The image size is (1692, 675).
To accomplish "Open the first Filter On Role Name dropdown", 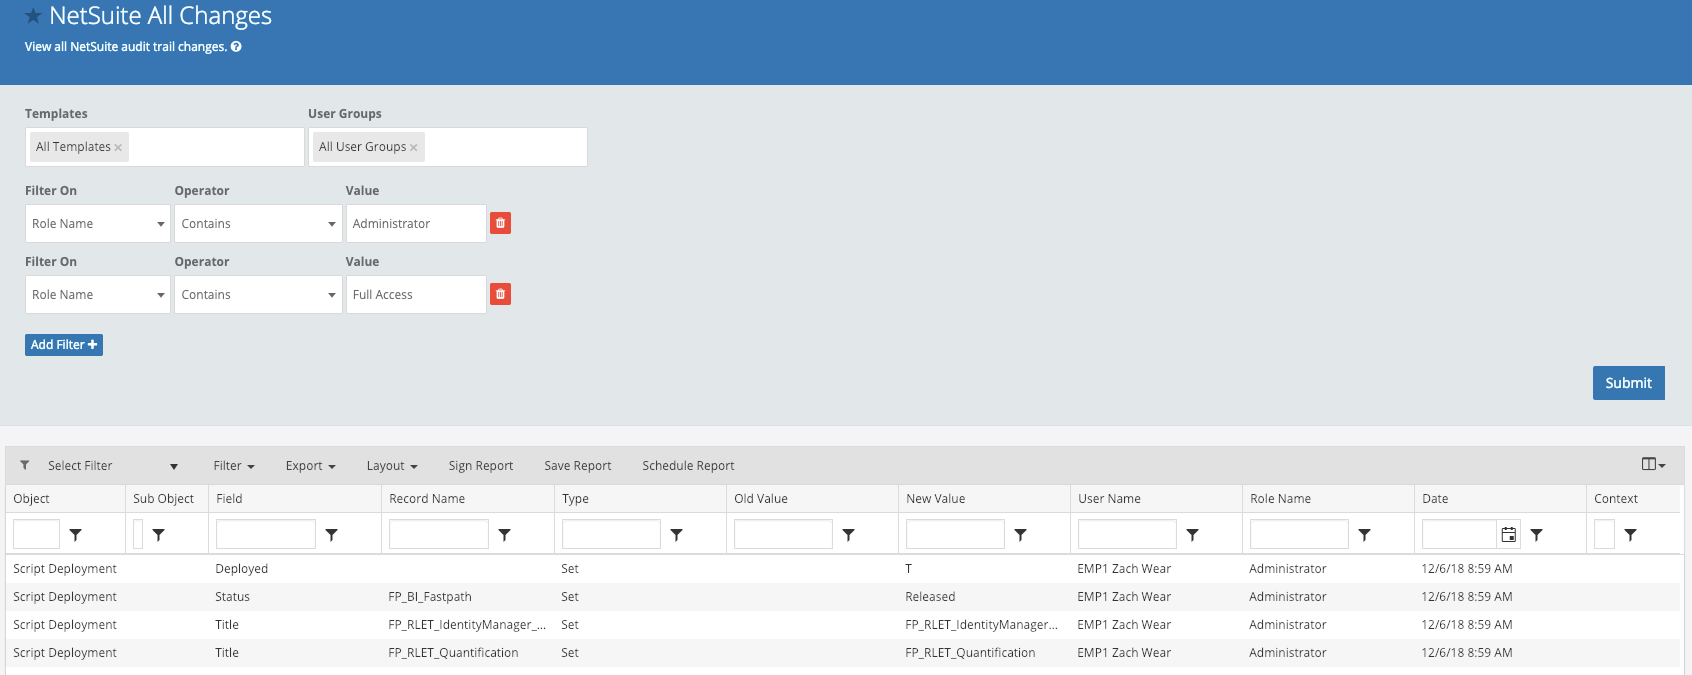I will pyautogui.click(x=98, y=224).
